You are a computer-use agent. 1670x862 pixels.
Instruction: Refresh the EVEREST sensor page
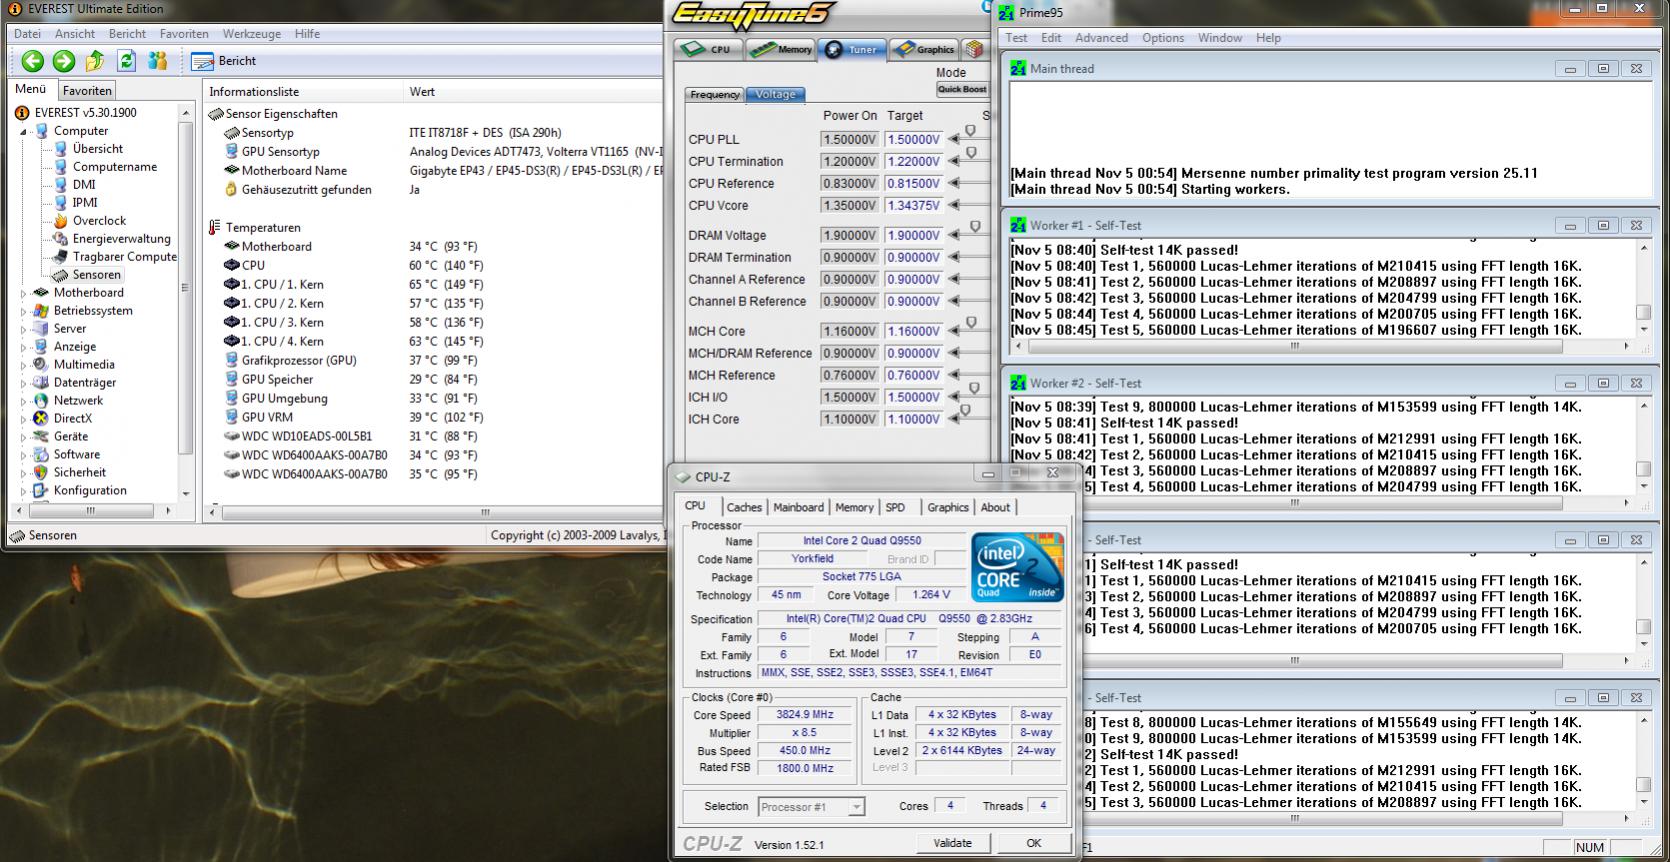point(127,61)
